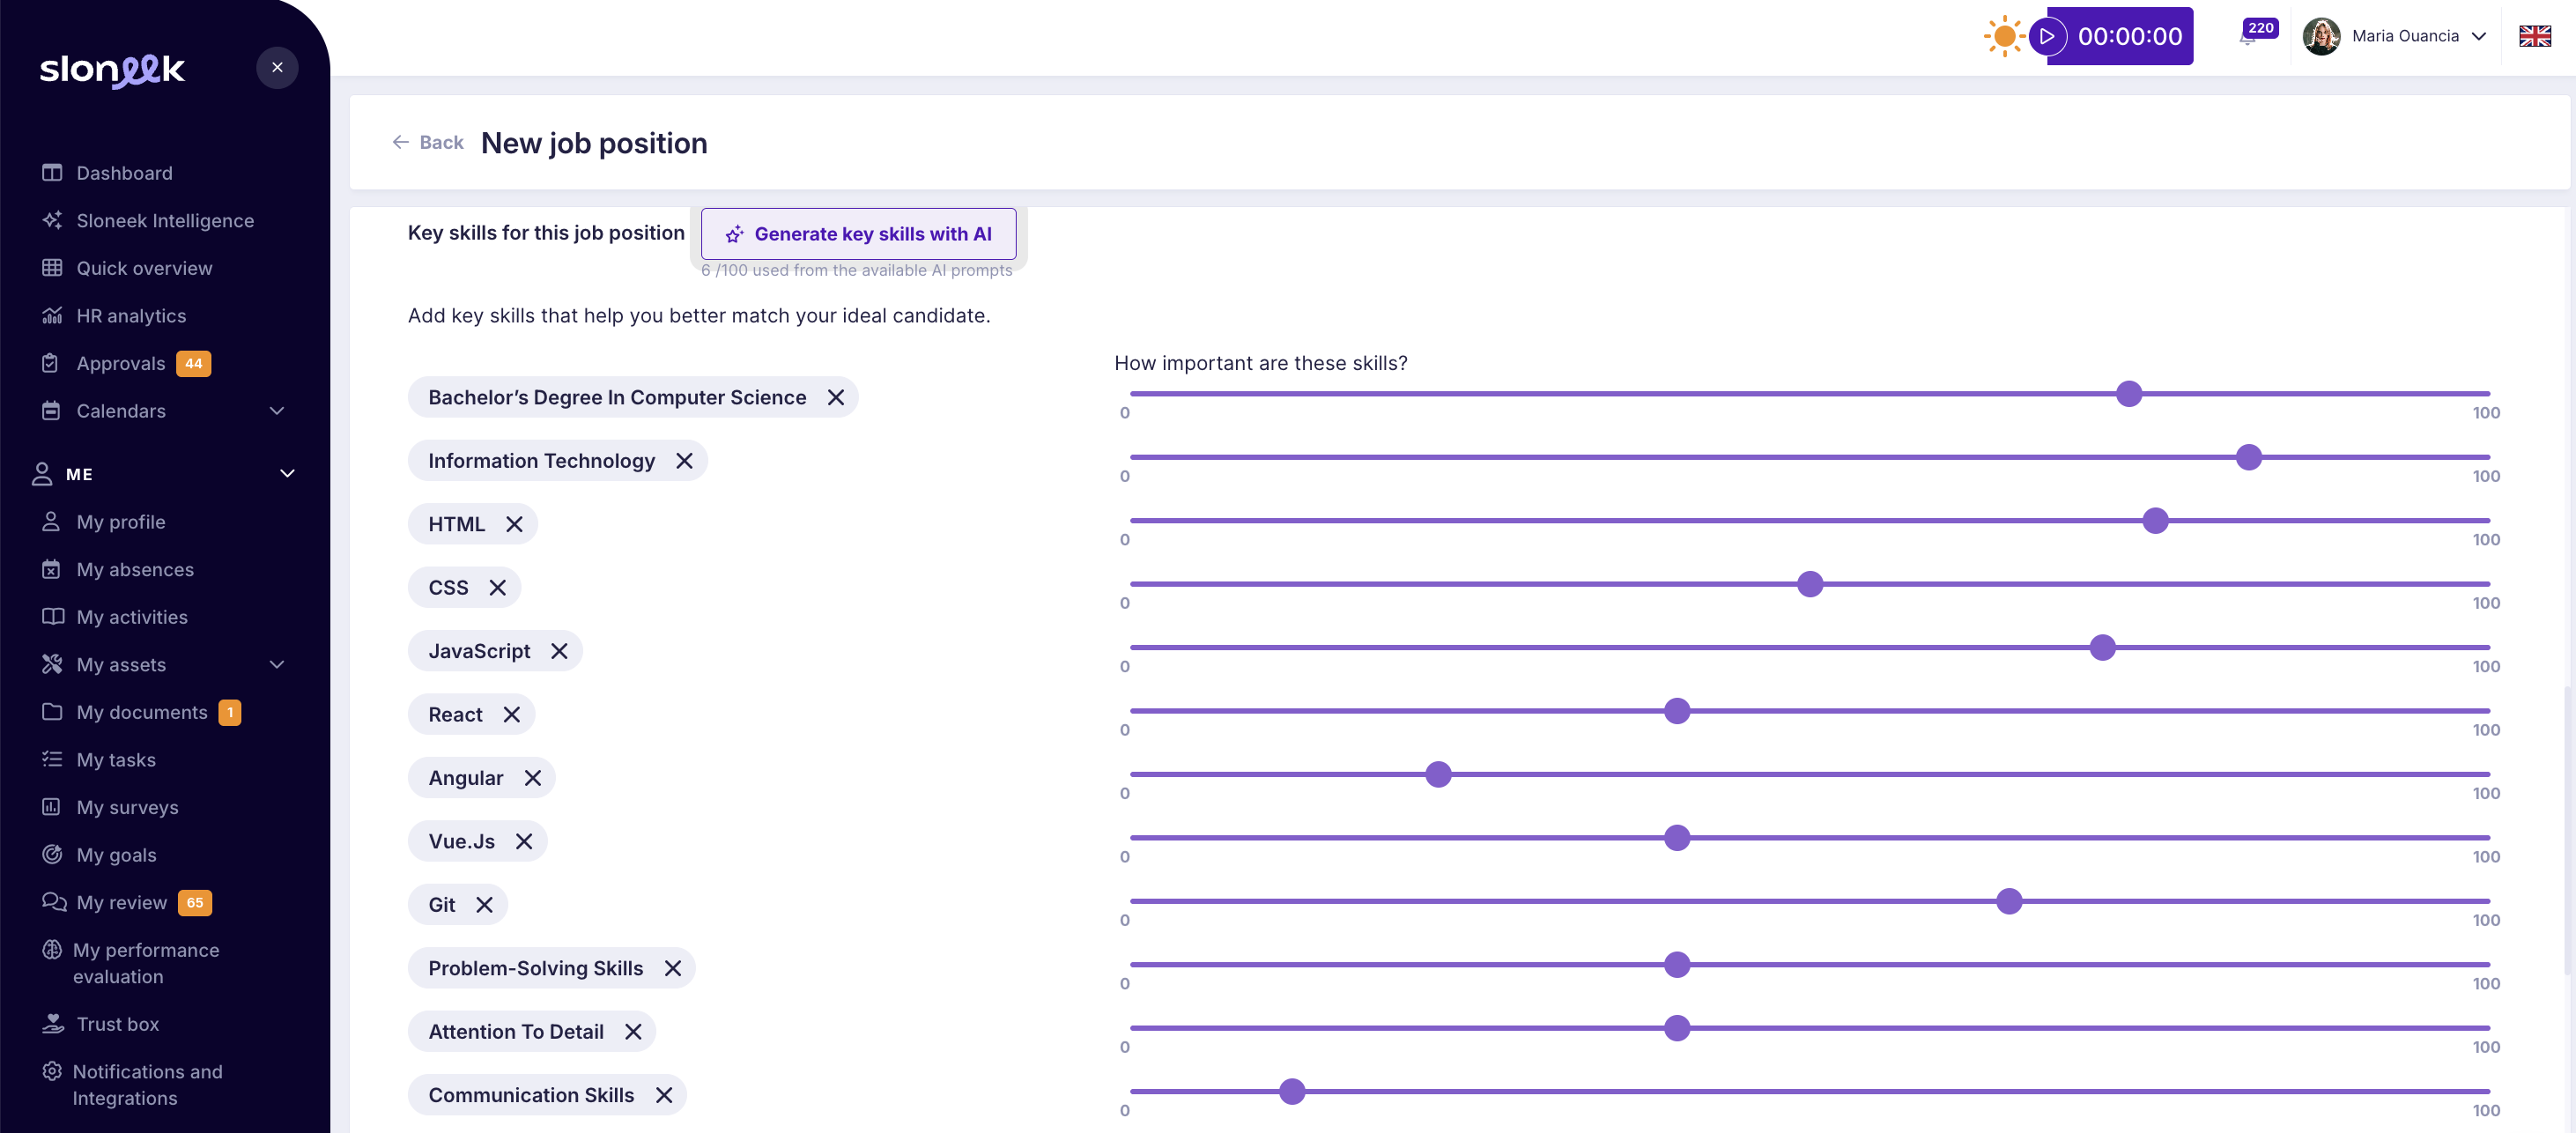Go Back from New job position
The height and width of the screenshot is (1133, 2576).
(x=428, y=143)
